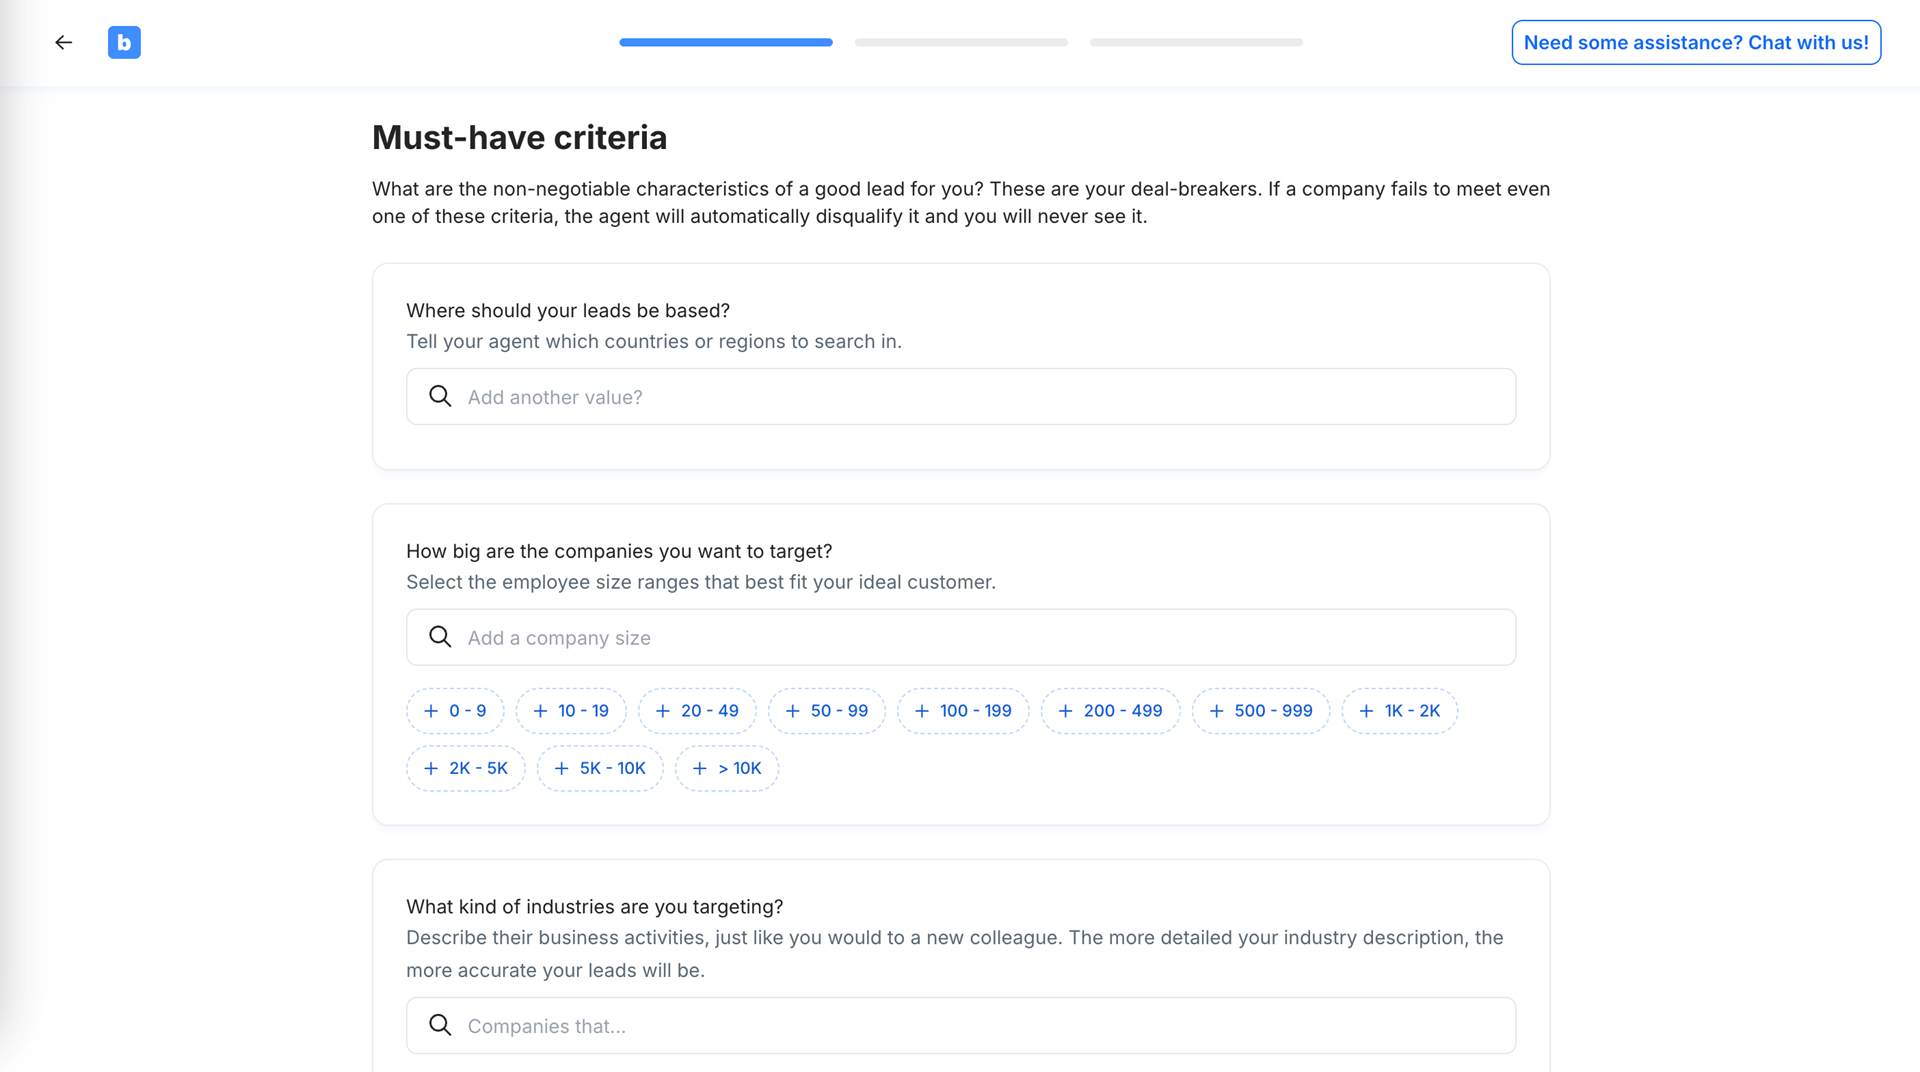
Task: Click the back arrow icon
Action: (64, 42)
